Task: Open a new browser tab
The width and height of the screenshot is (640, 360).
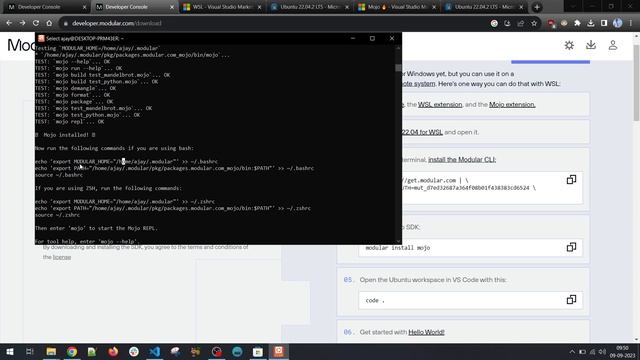Action: (x=537, y=7)
